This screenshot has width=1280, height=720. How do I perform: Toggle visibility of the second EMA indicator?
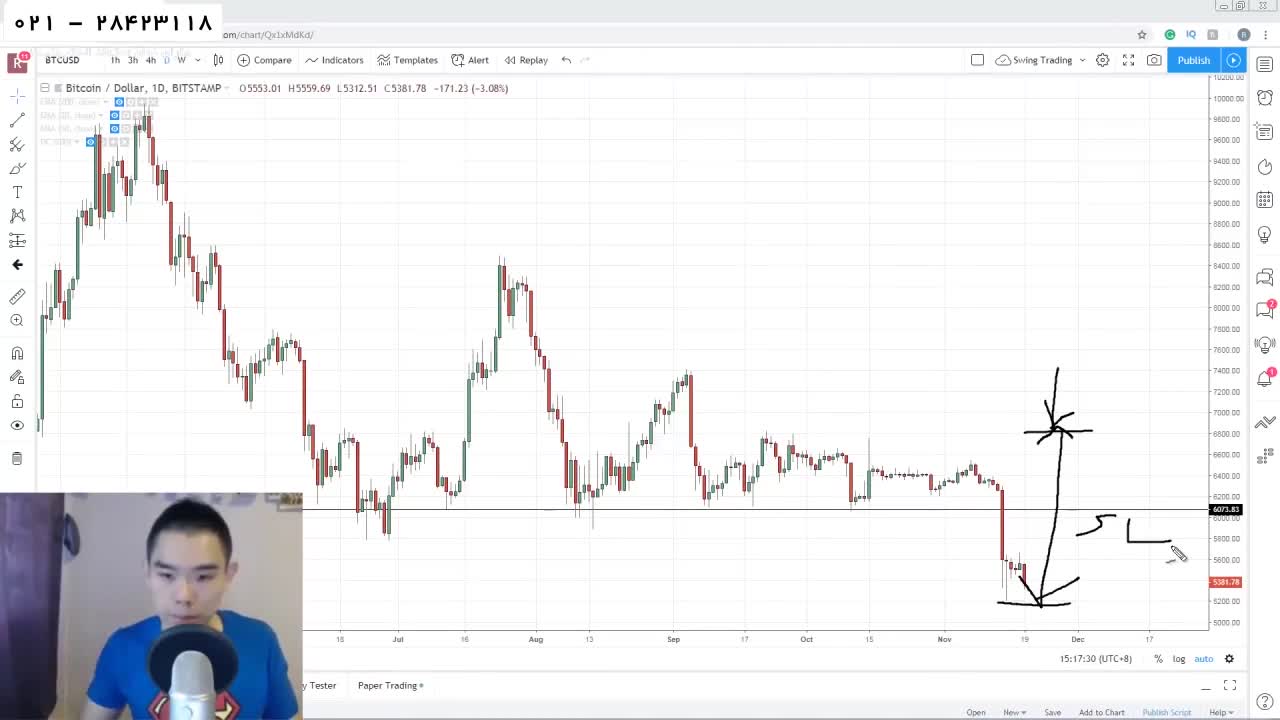[114, 115]
